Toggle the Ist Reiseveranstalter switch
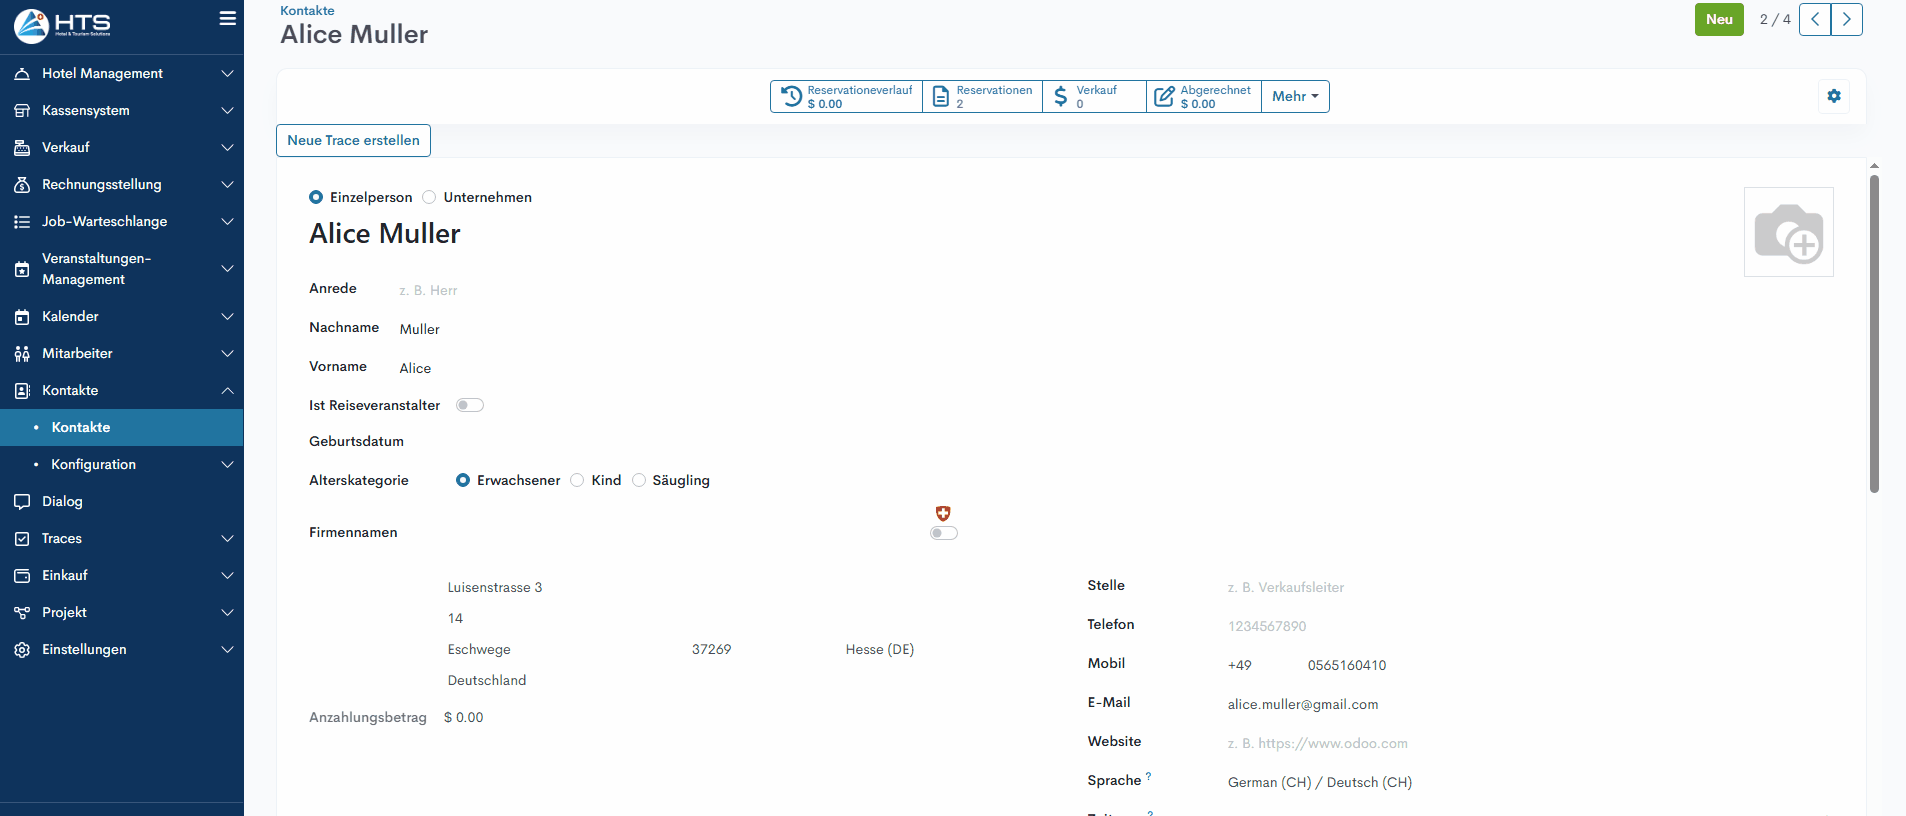The height and width of the screenshot is (816, 1906). [x=469, y=405]
